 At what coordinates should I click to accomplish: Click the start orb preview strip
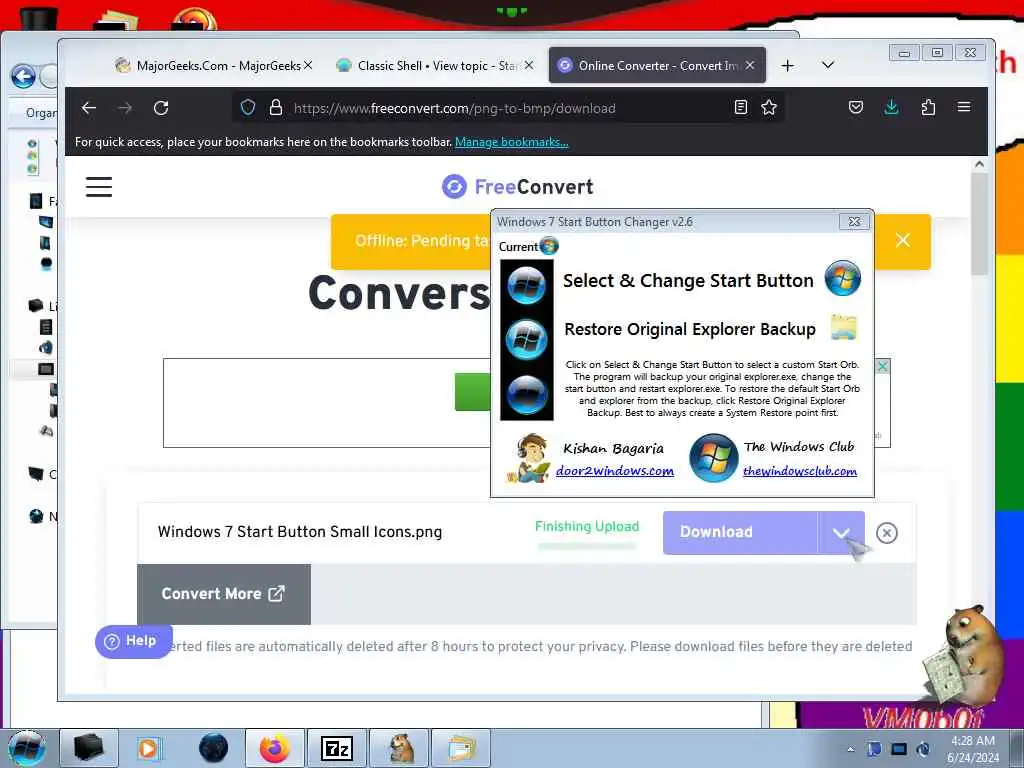[526, 340]
